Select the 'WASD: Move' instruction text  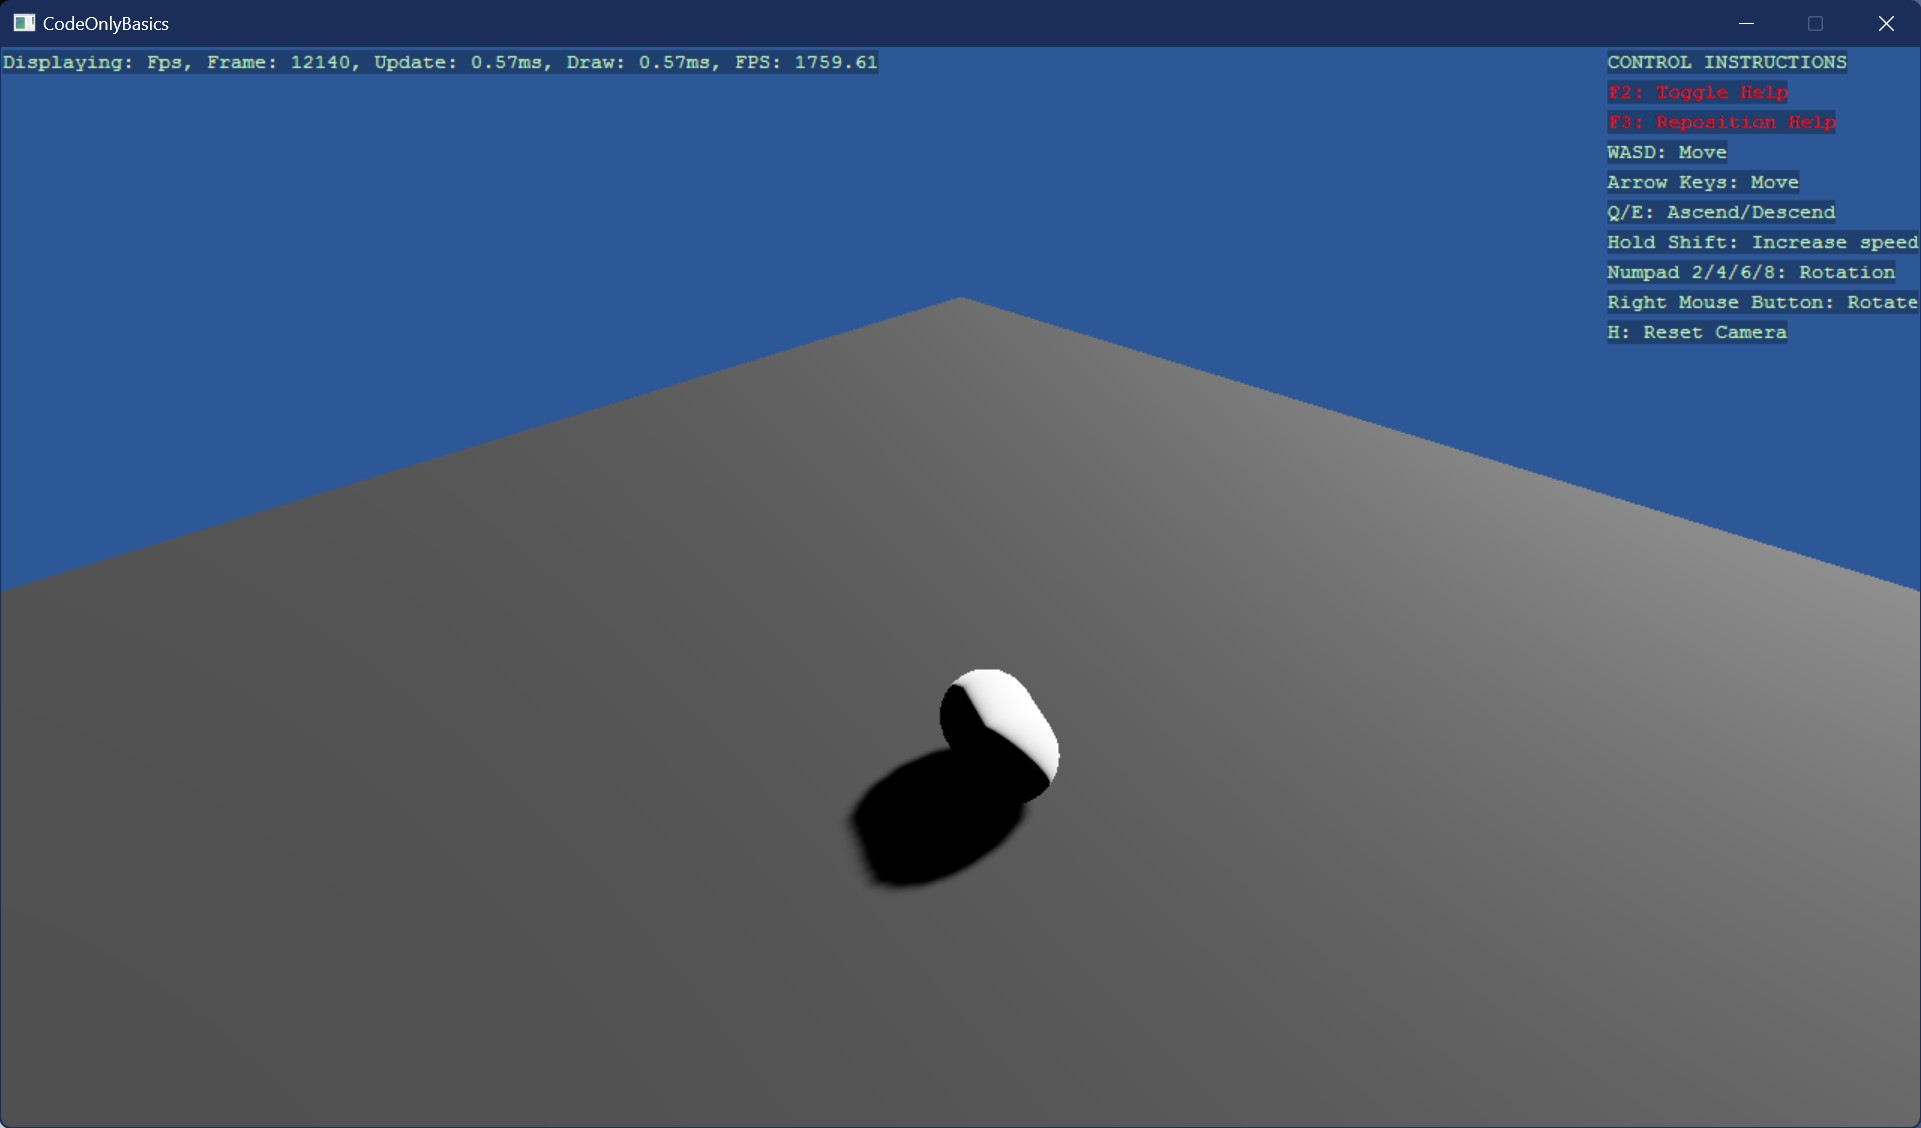1667,152
